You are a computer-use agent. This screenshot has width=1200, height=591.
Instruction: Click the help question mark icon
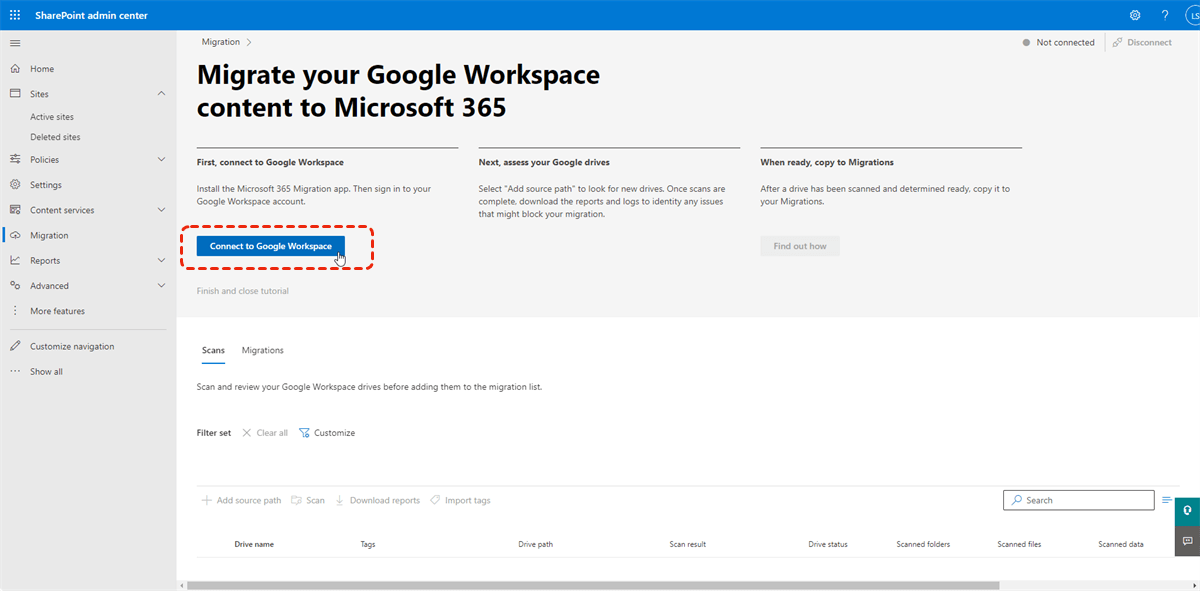tap(1165, 15)
